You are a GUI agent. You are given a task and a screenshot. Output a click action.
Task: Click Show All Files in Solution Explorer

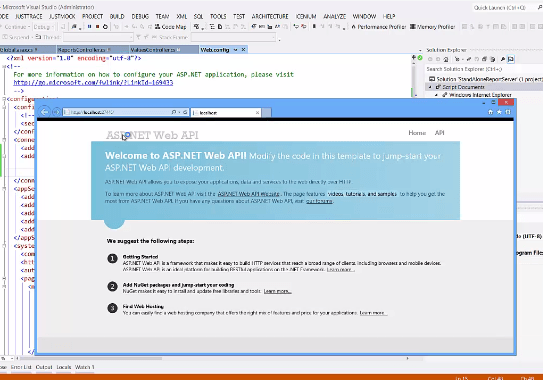pyautogui.click(x=492, y=59)
